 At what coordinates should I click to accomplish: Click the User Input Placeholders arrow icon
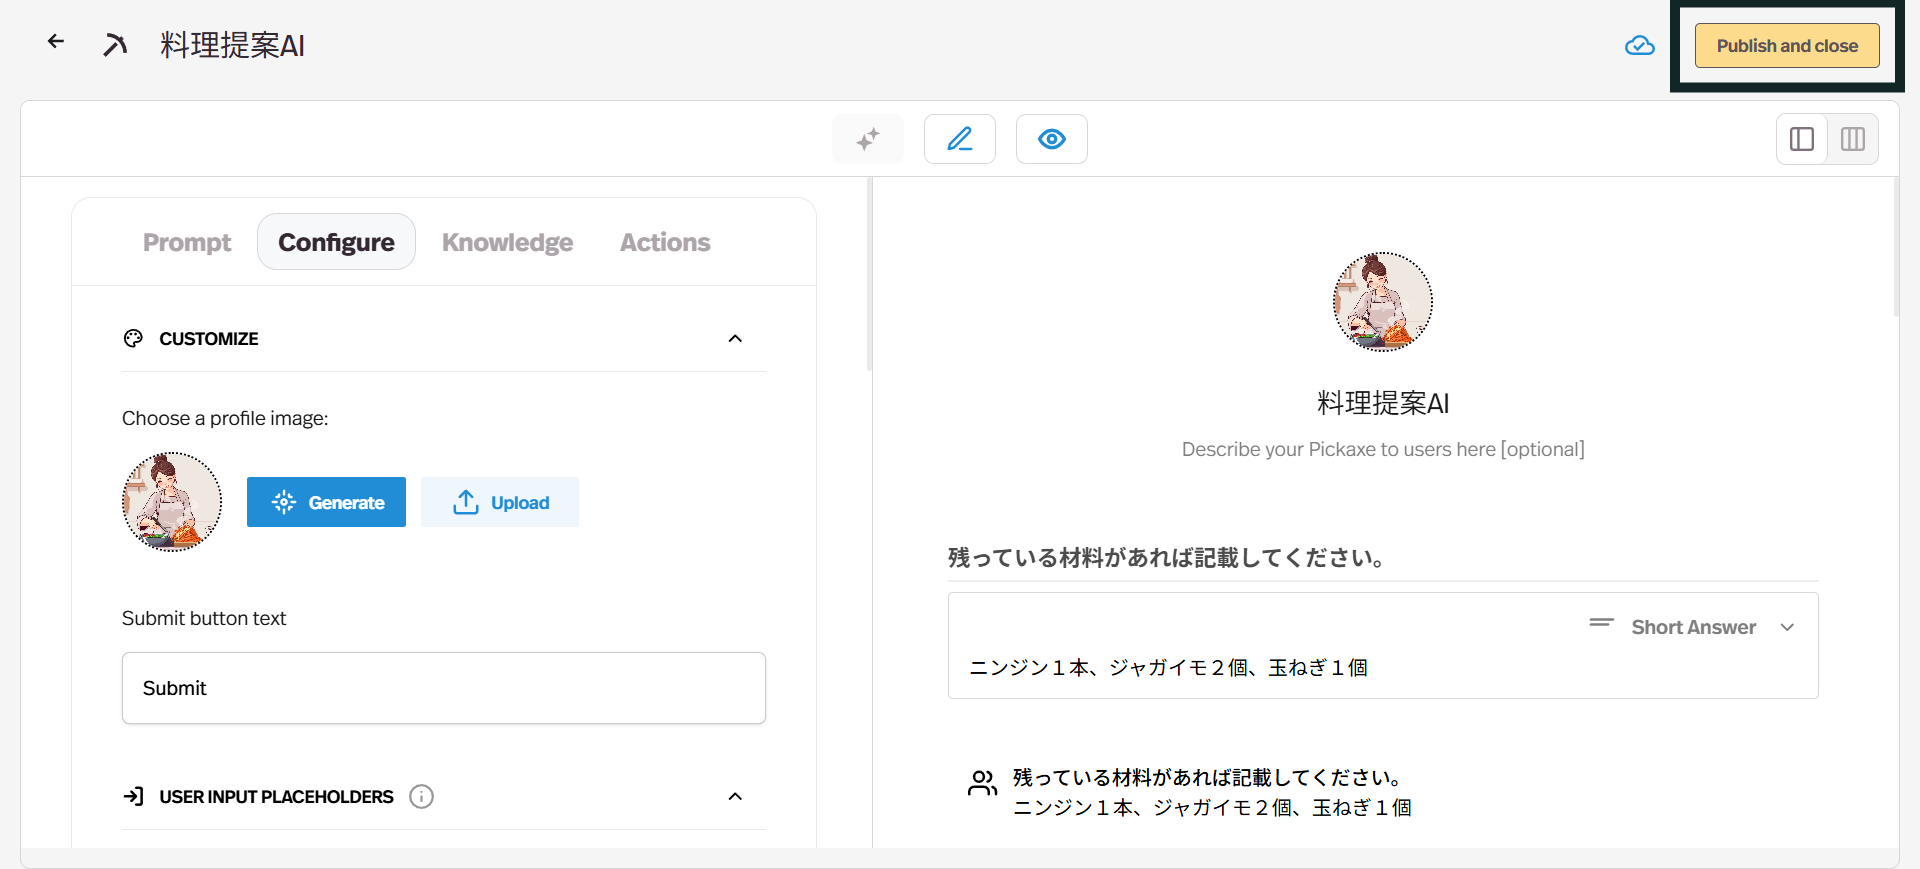coord(133,796)
